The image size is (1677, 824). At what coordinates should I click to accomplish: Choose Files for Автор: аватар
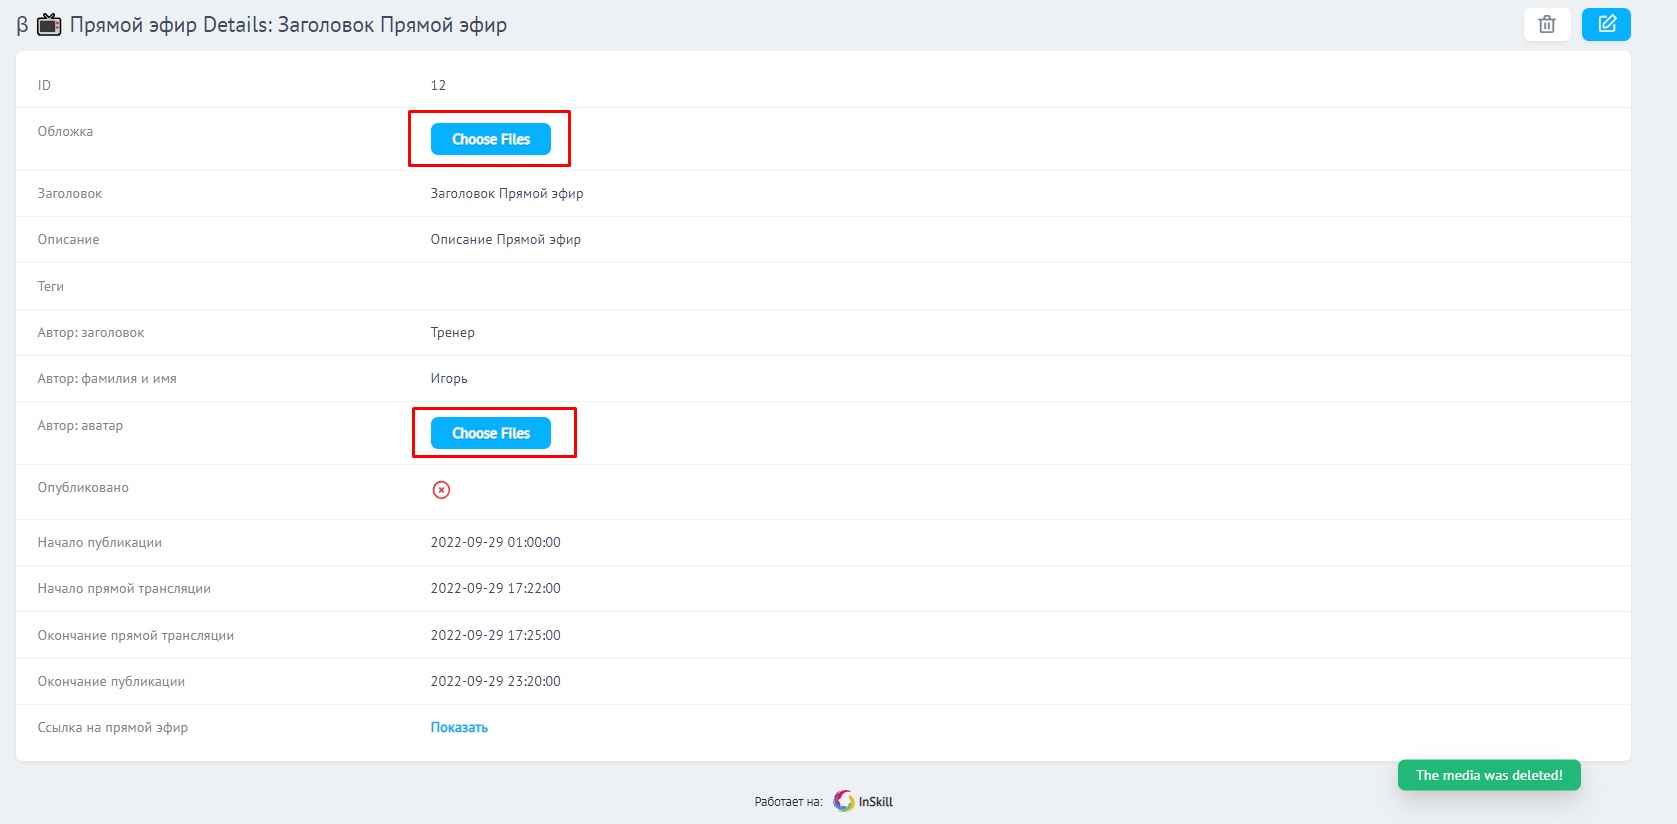coord(490,433)
